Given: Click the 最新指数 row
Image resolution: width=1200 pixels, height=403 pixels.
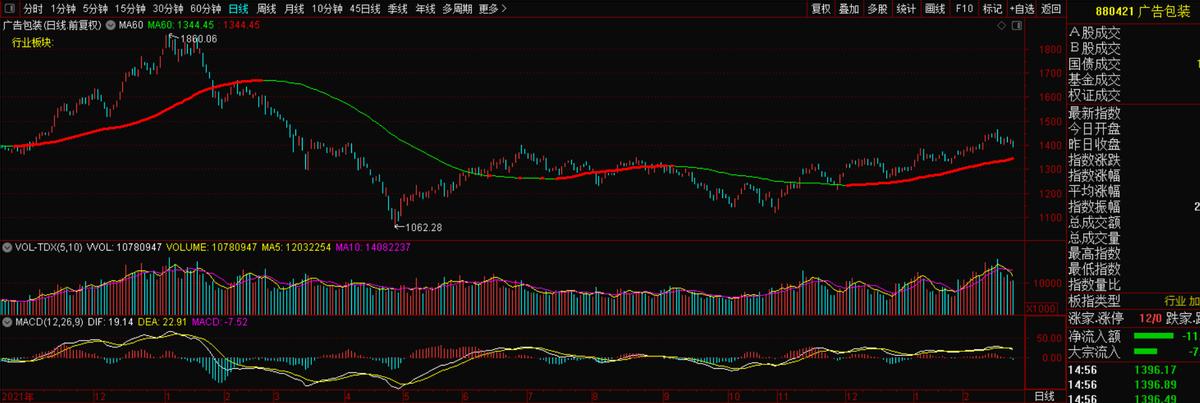Looking at the screenshot, I should point(1132,113).
